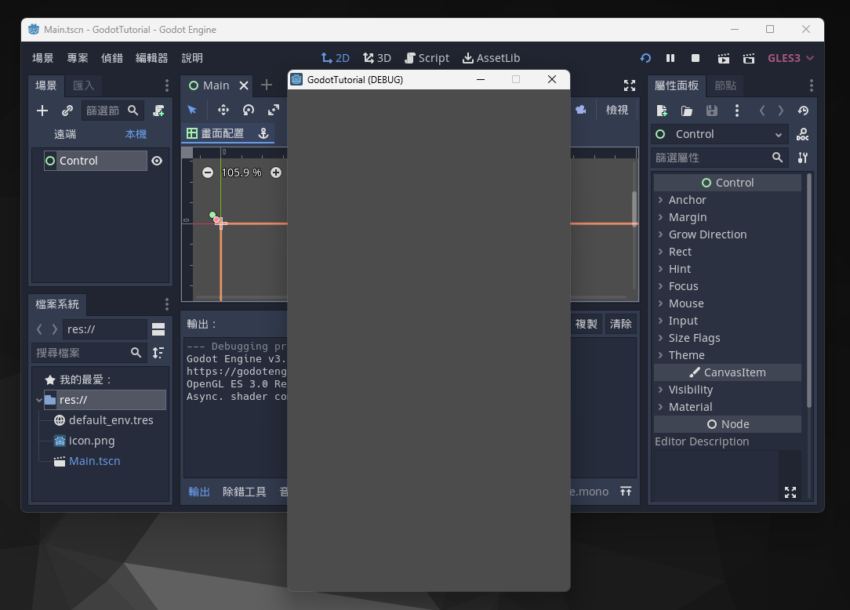Image resolution: width=850 pixels, height=610 pixels.
Task: Attach a script to the Control node
Action: coord(159,111)
